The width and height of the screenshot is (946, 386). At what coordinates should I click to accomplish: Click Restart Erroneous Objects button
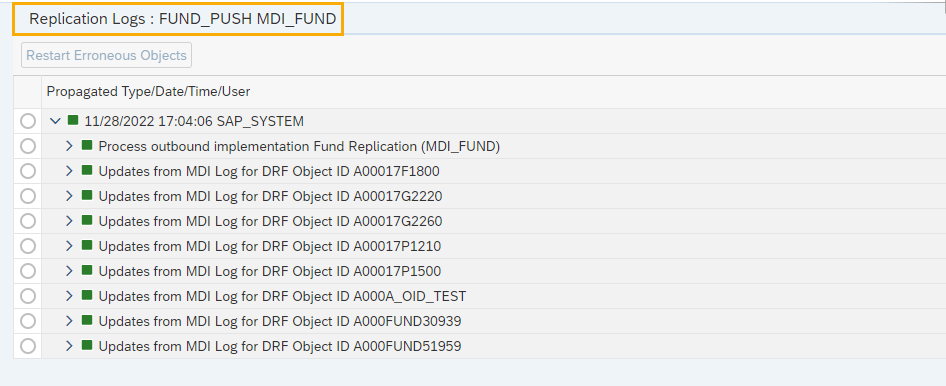click(106, 55)
